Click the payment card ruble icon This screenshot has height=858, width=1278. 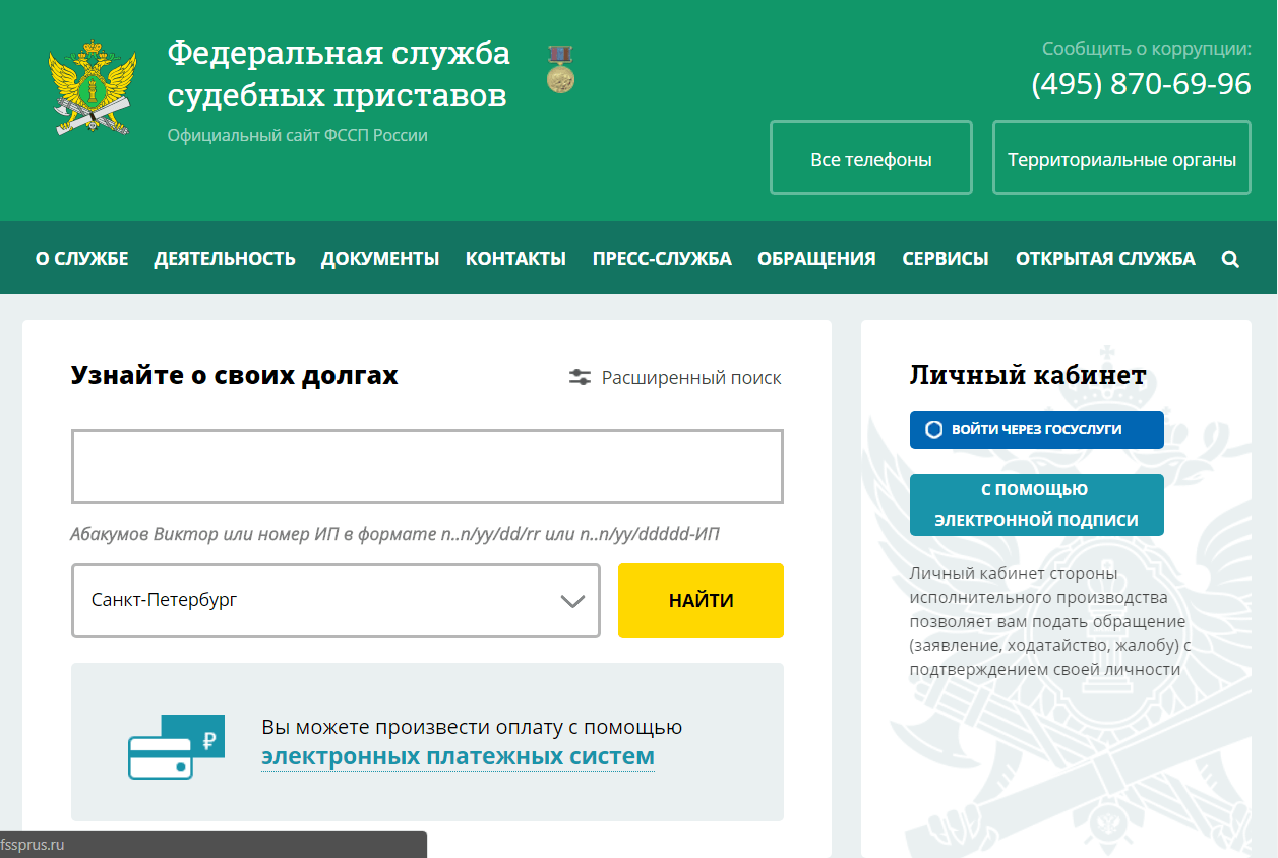pos(176,747)
